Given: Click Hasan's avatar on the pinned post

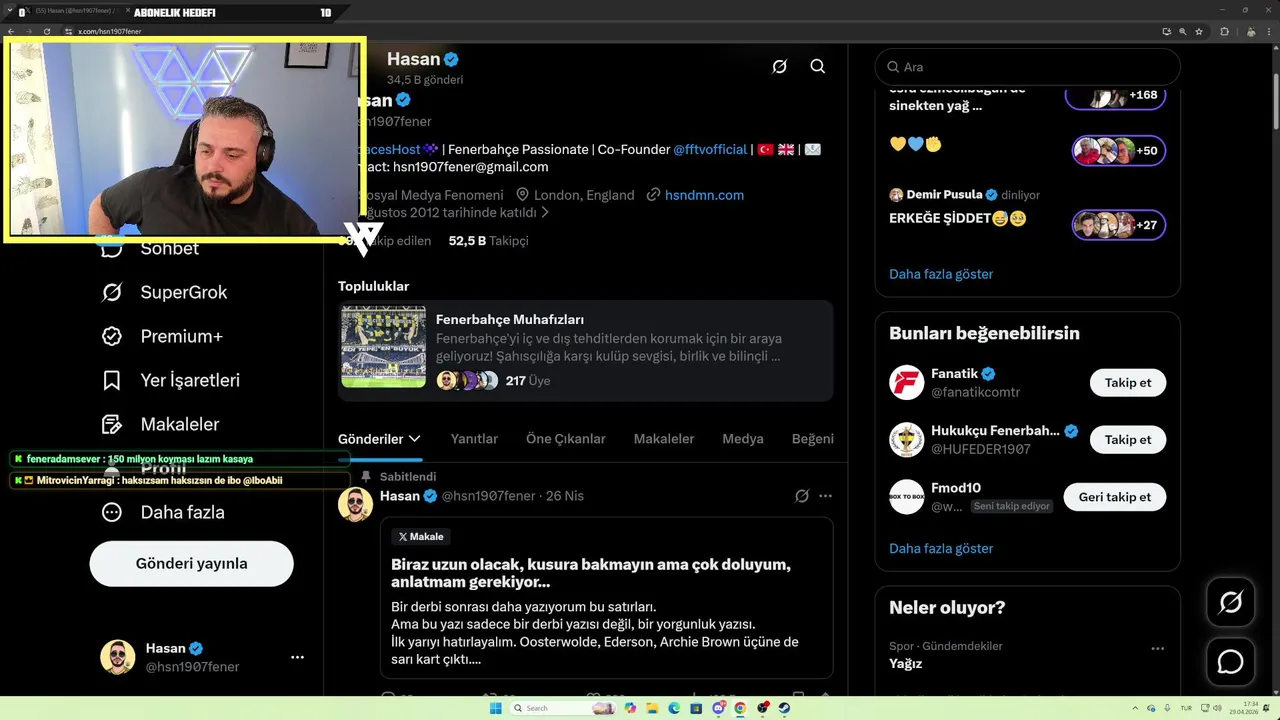Looking at the screenshot, I should [355, 504].
